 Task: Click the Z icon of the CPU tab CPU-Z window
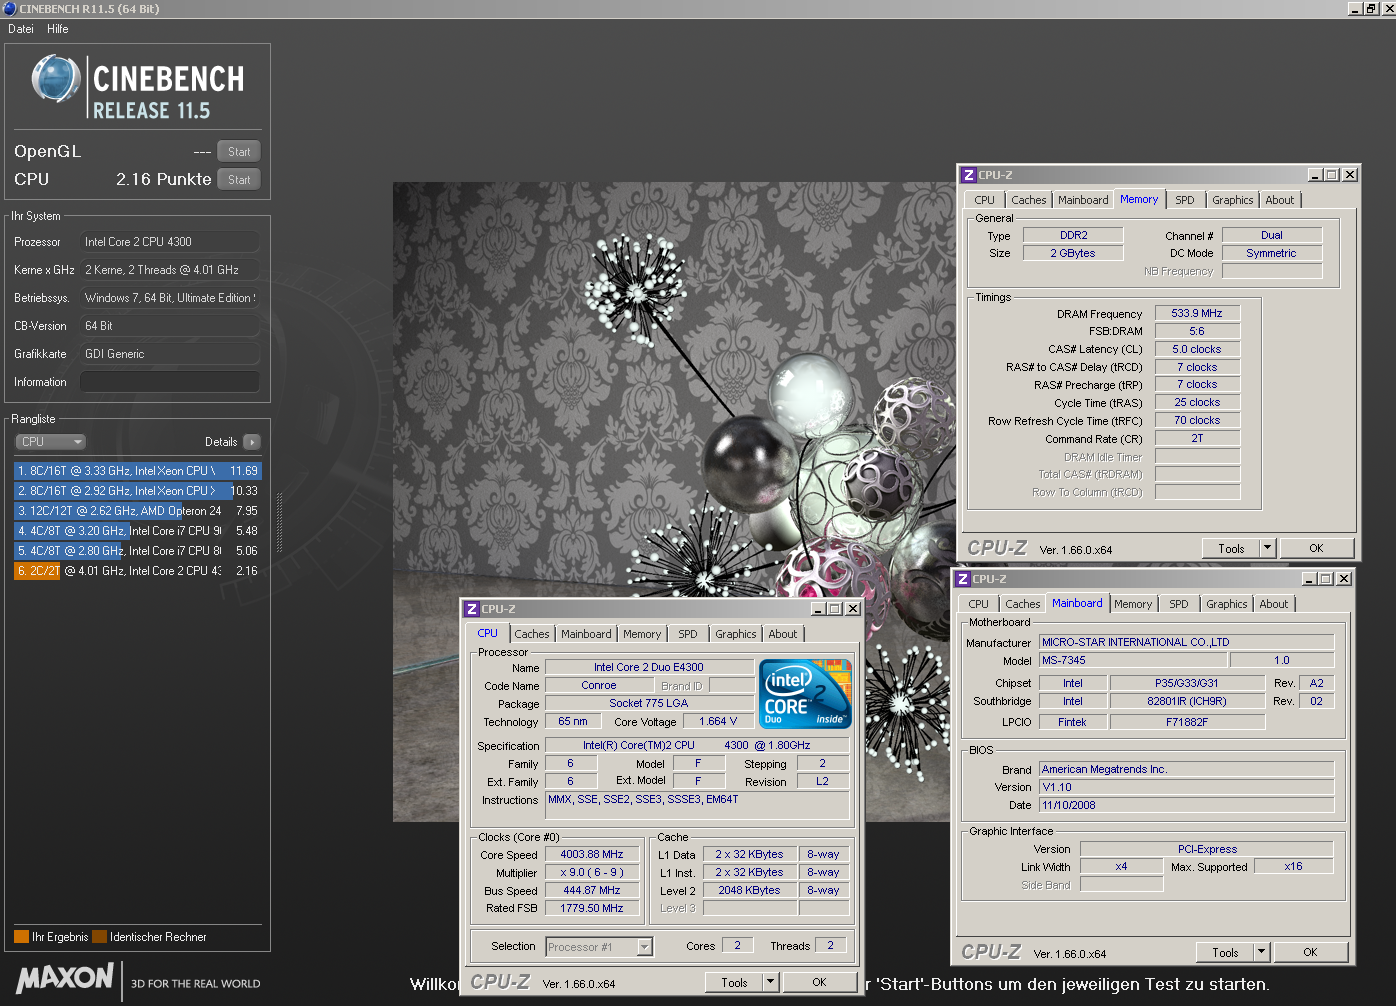coord(471,609)
